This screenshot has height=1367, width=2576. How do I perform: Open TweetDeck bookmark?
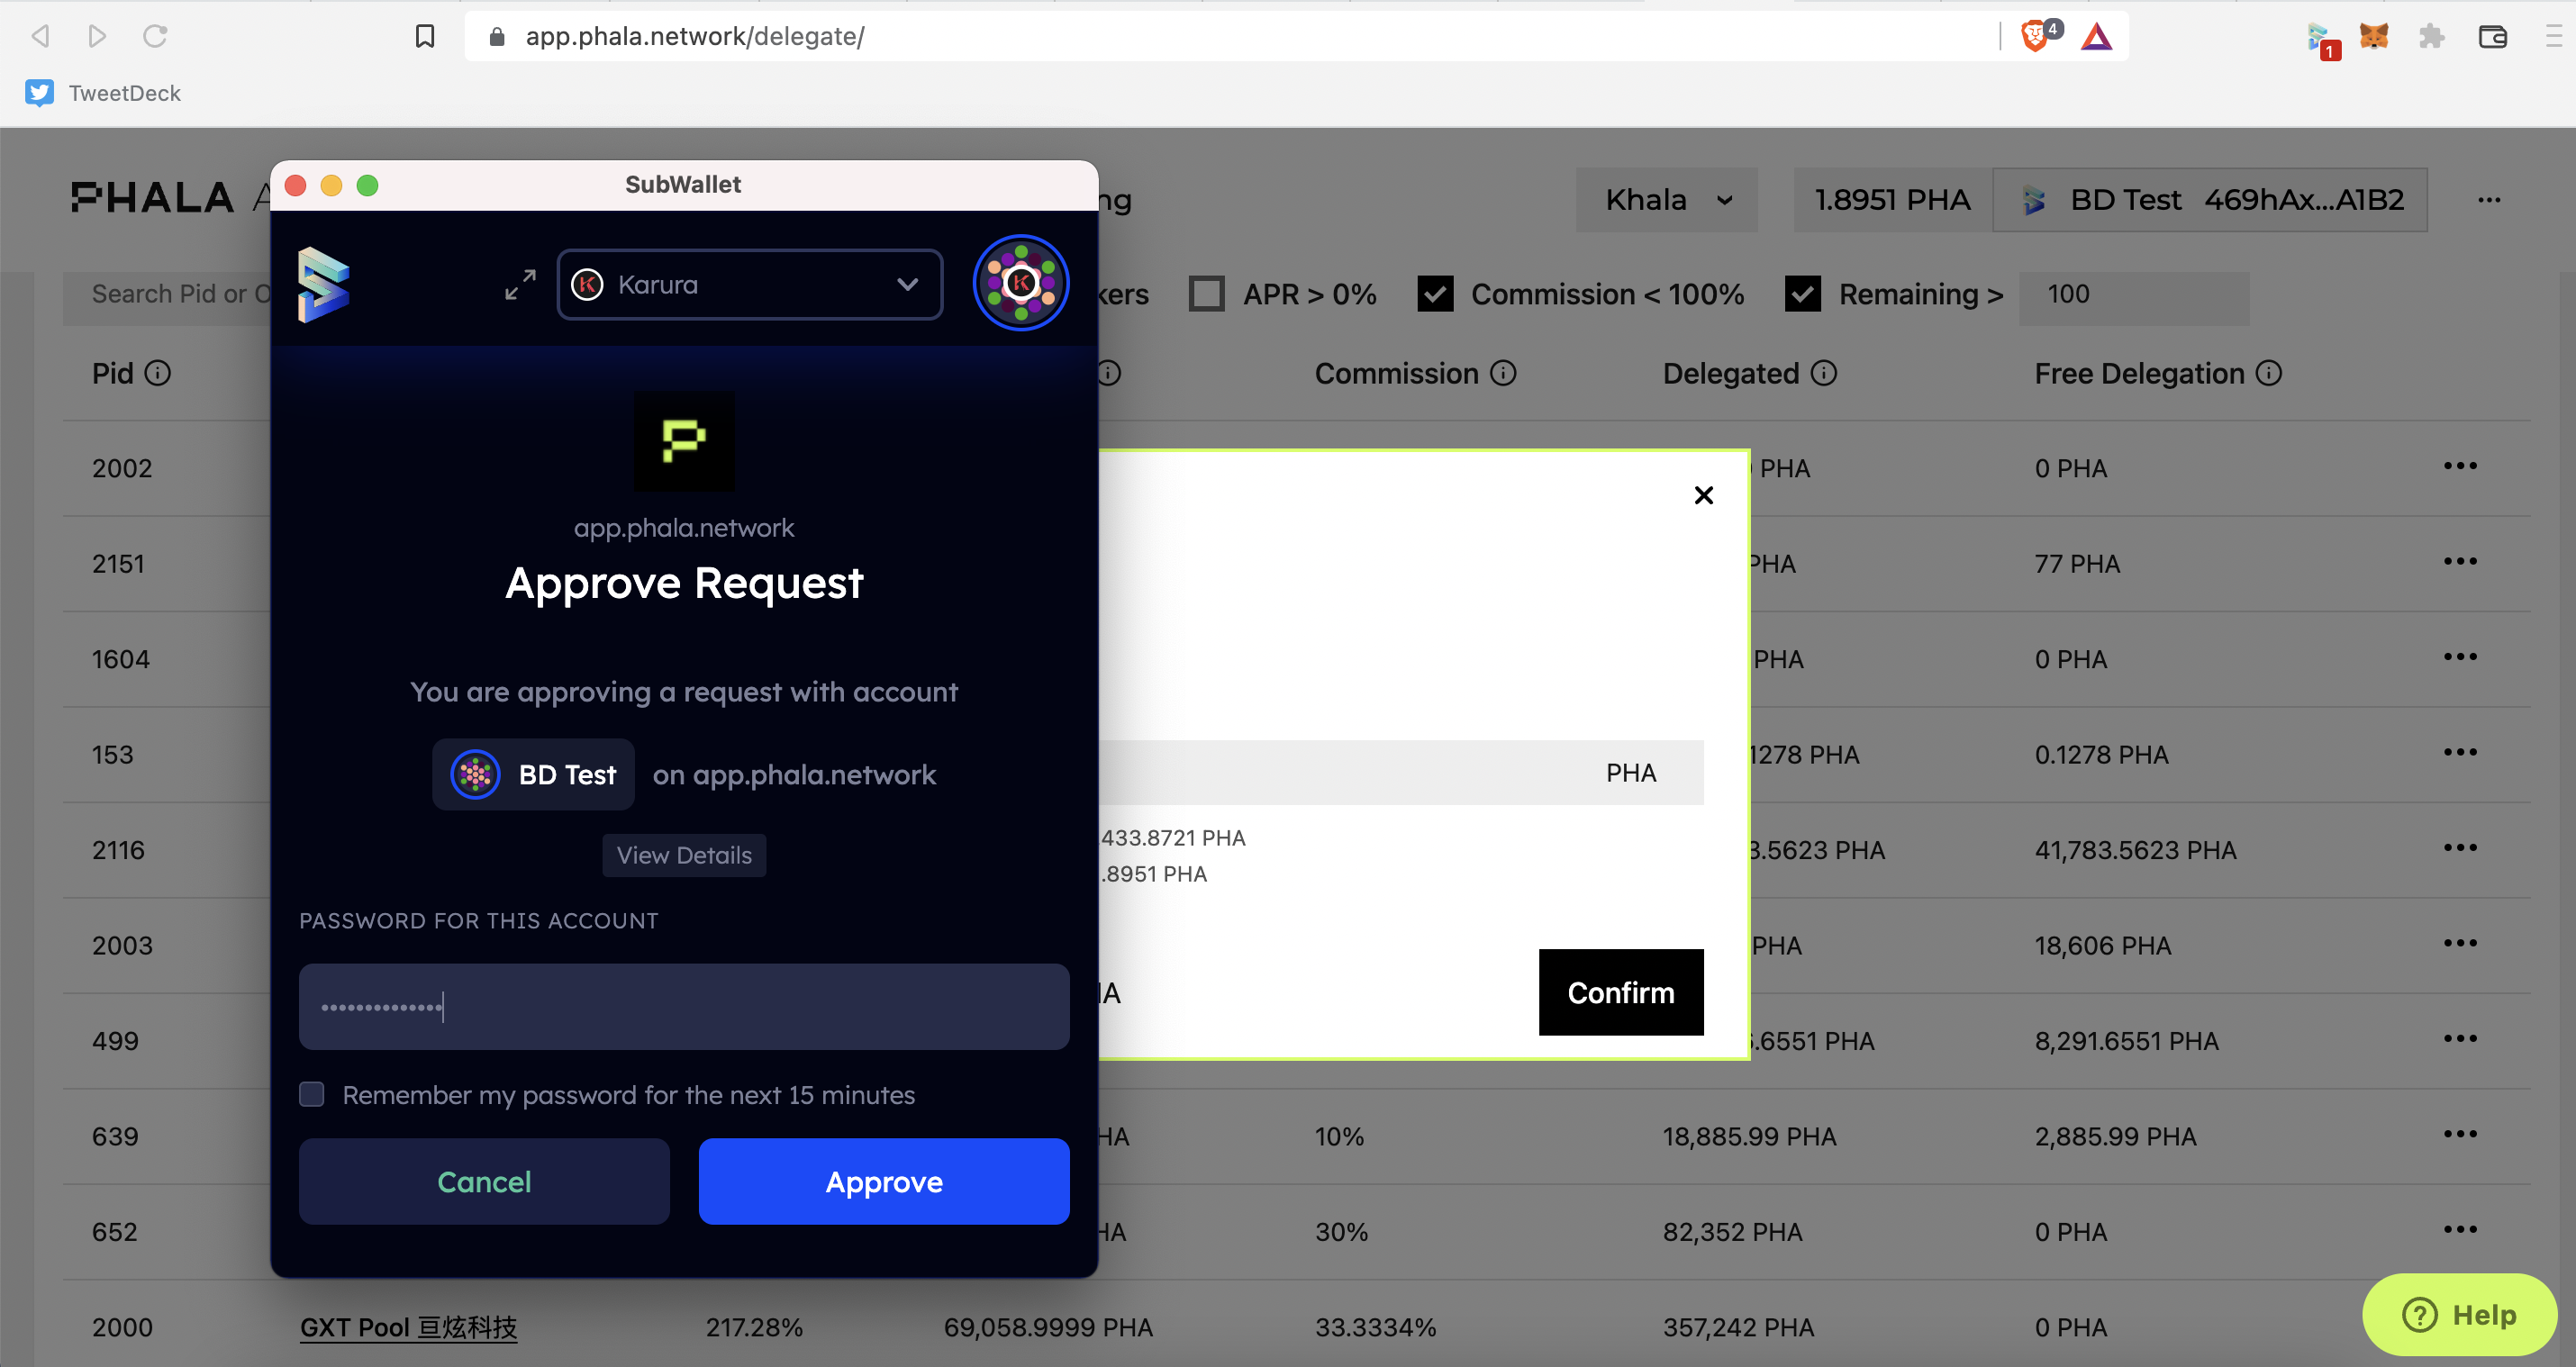tap(103, 93)
